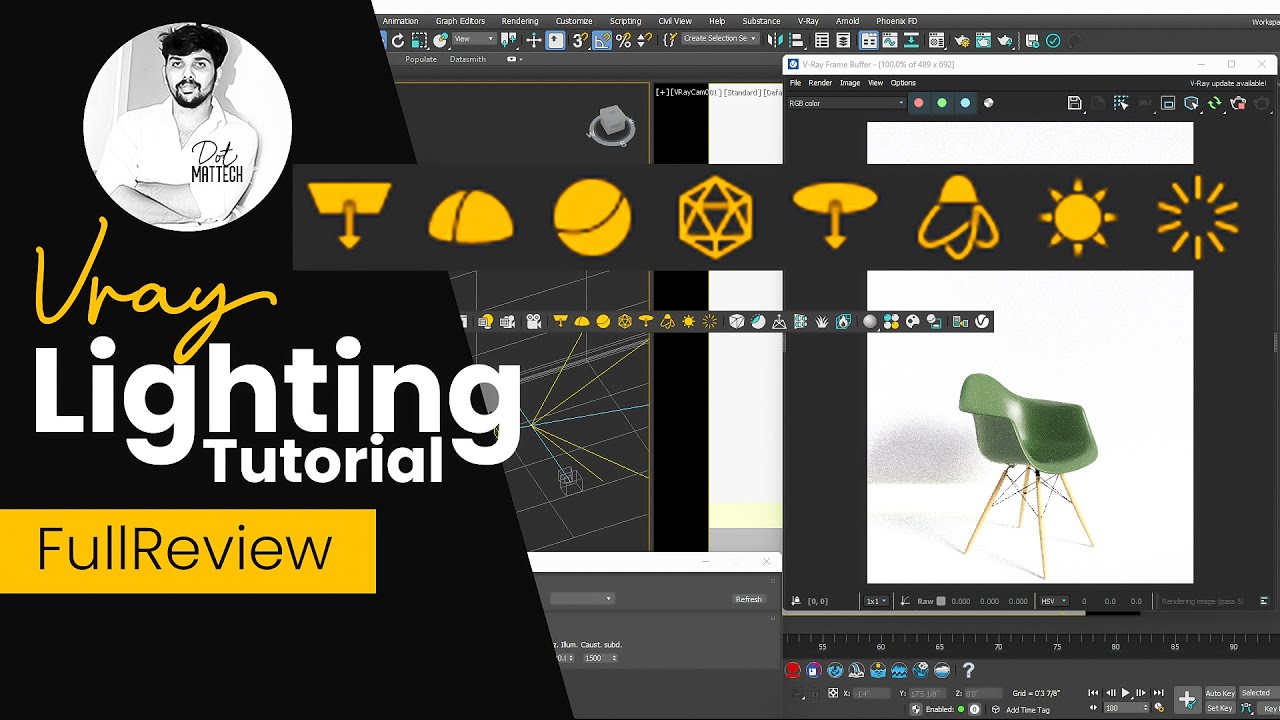Save the image in V-Ray Frame Buffer
This screenshot has width=1280, height=720.
[x=1074, y=103]
